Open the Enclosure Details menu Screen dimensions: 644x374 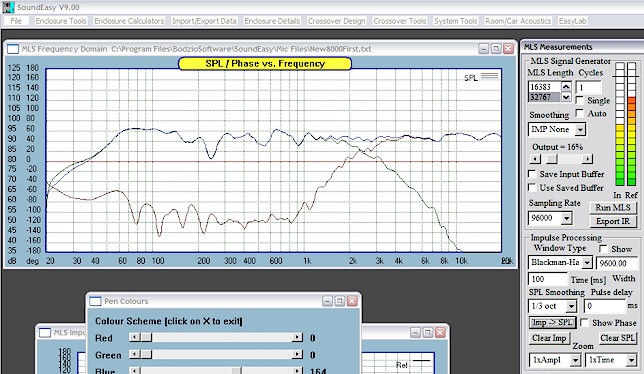(x=272, y=21)
